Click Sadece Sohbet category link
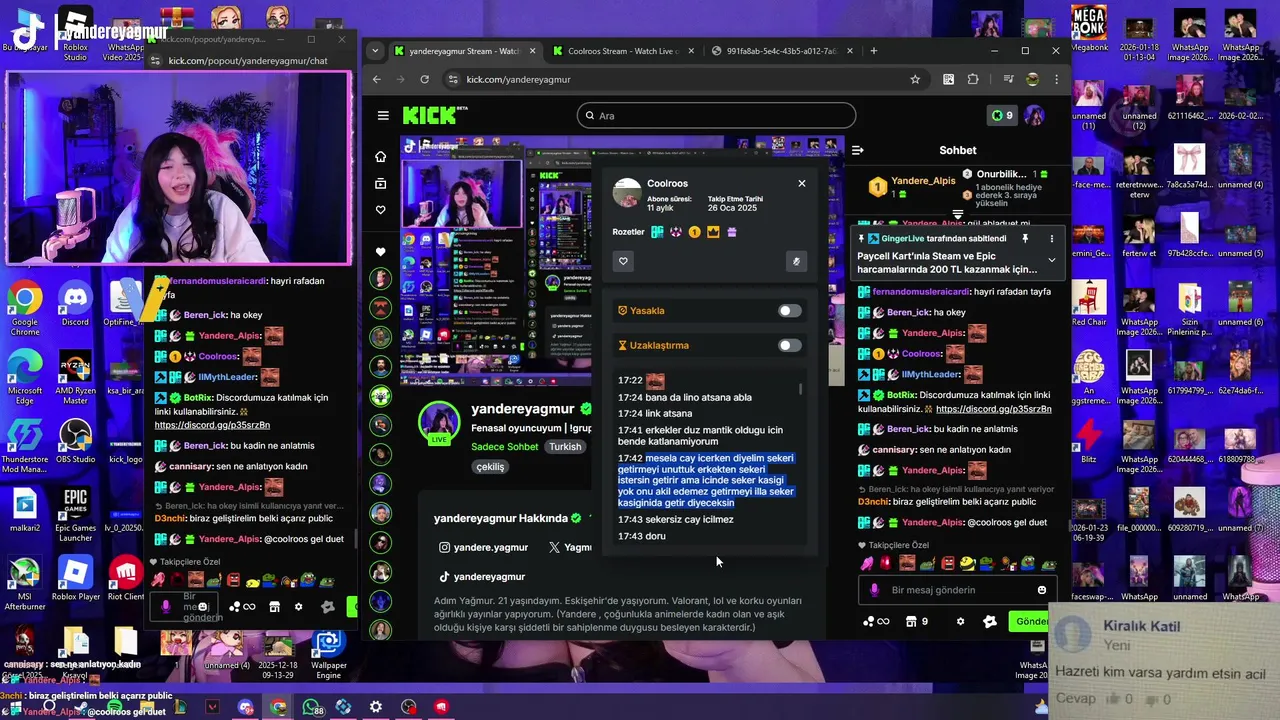The image size is (1280, 720). (505, 447)
